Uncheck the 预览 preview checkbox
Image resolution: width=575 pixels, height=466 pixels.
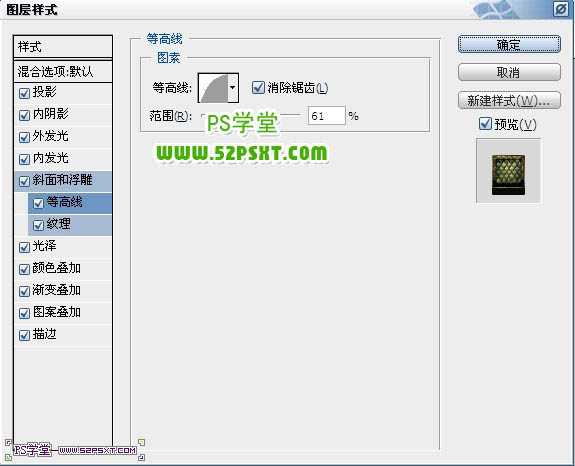485,124
